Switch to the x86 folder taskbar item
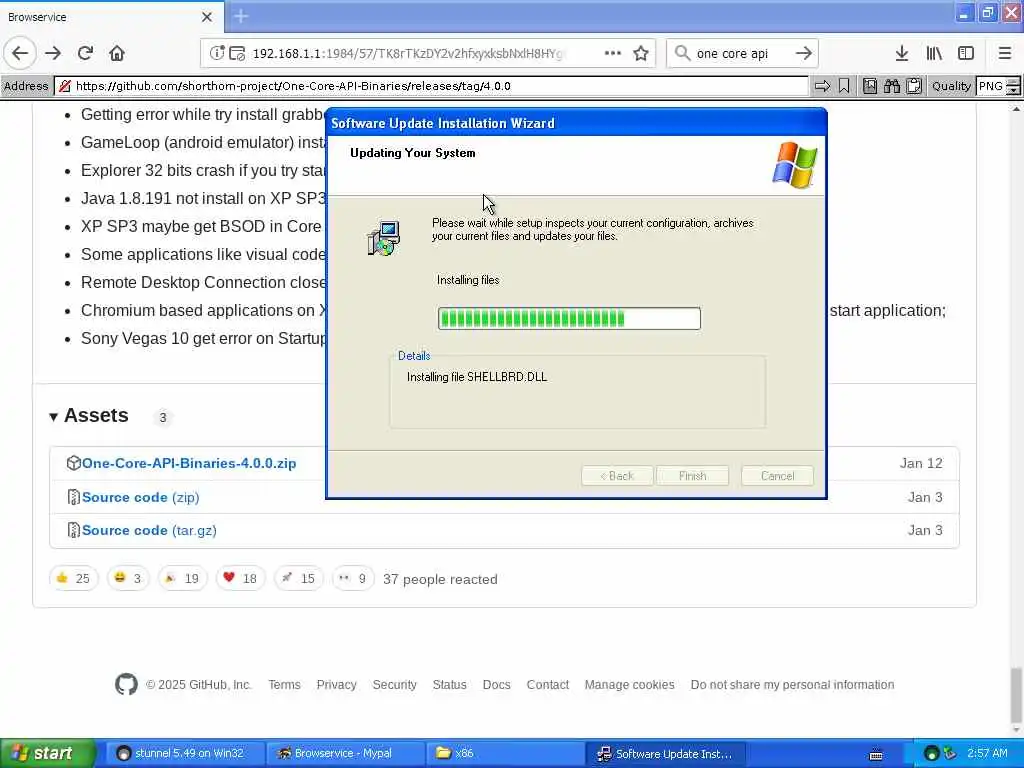 505,754
